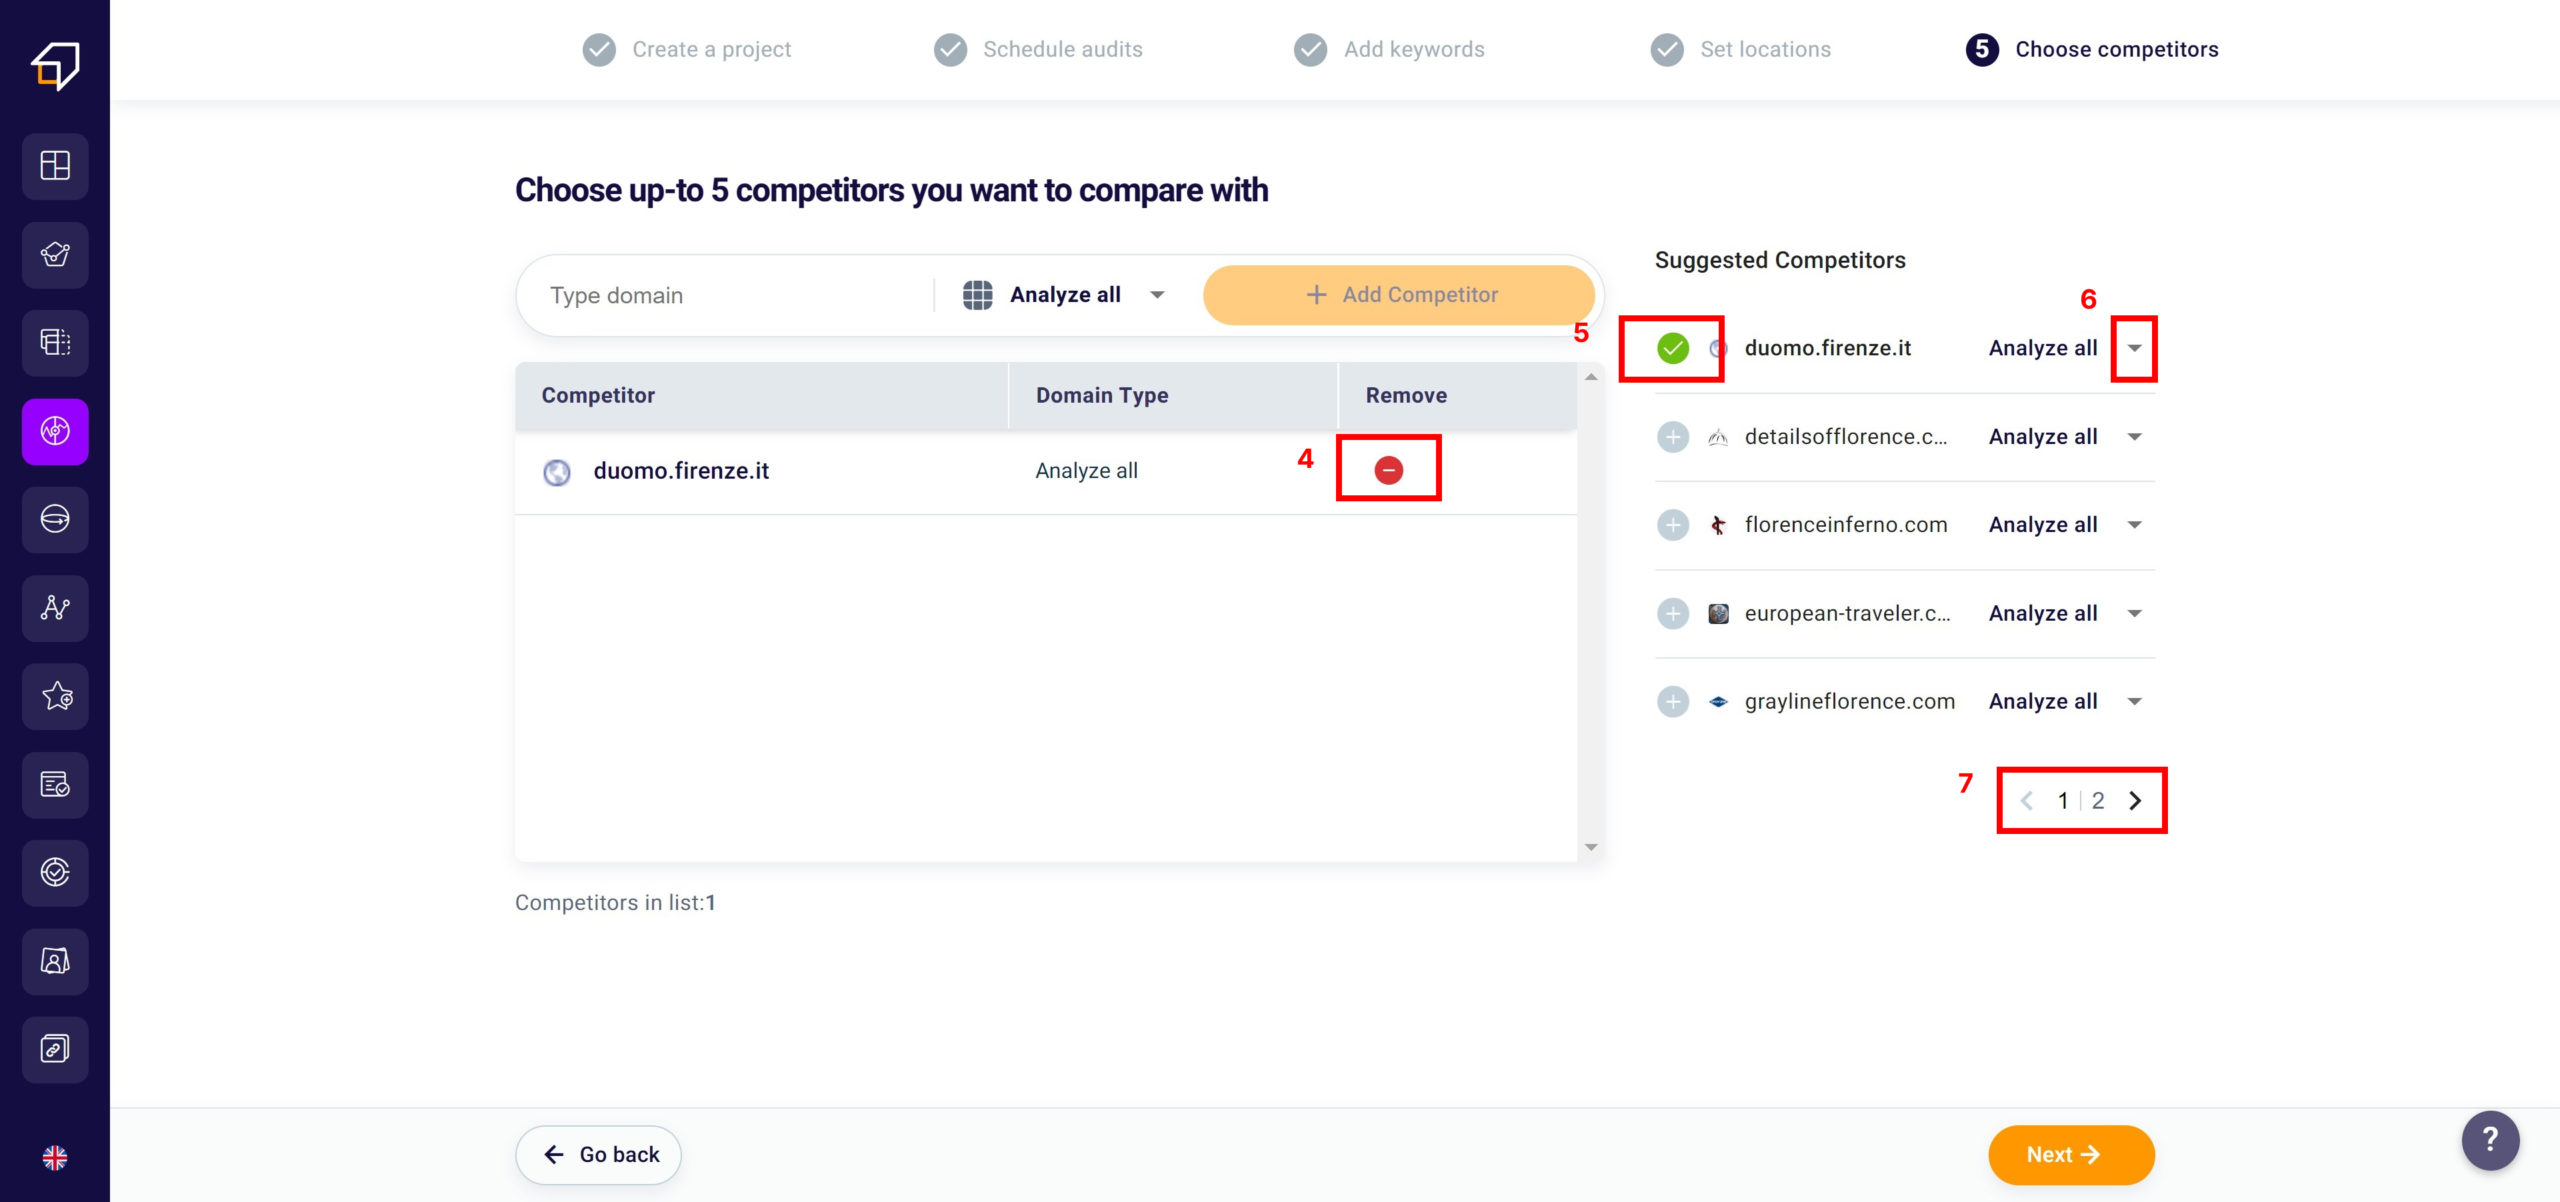Open the competitor radar icon in sidebar

(x=55, y=432)
